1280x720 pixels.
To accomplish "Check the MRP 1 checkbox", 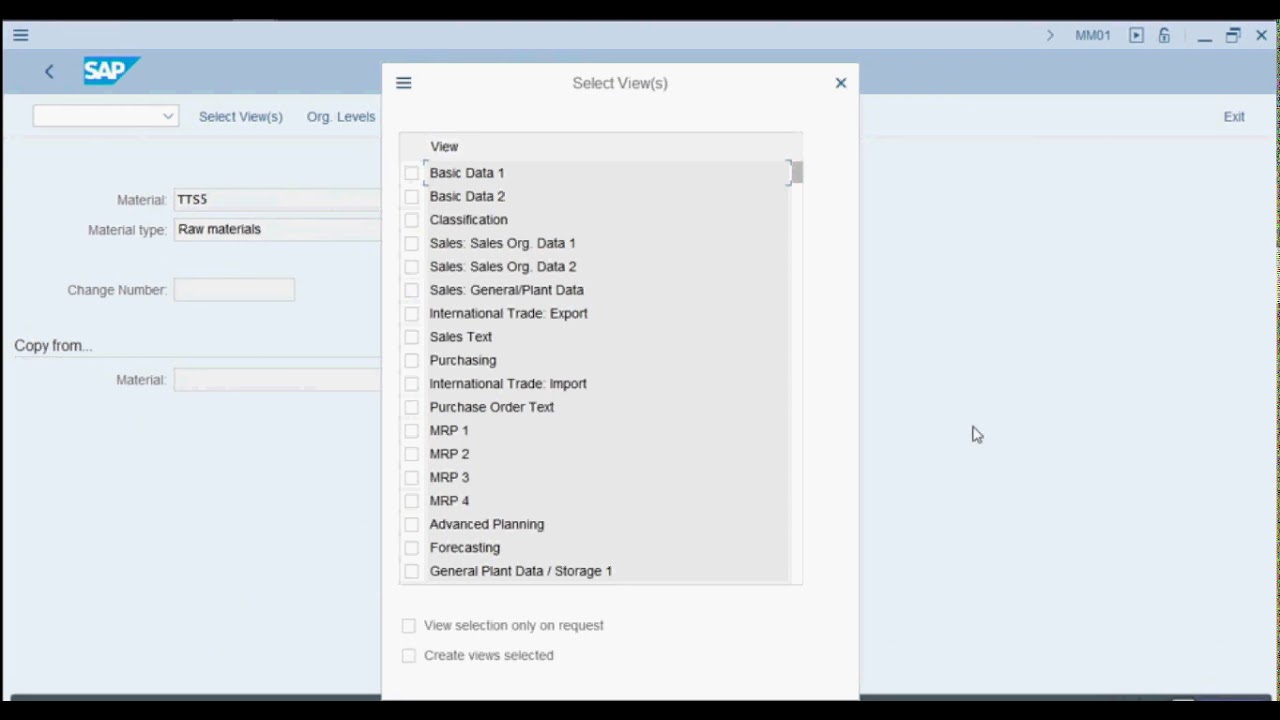I will (412, 431).
